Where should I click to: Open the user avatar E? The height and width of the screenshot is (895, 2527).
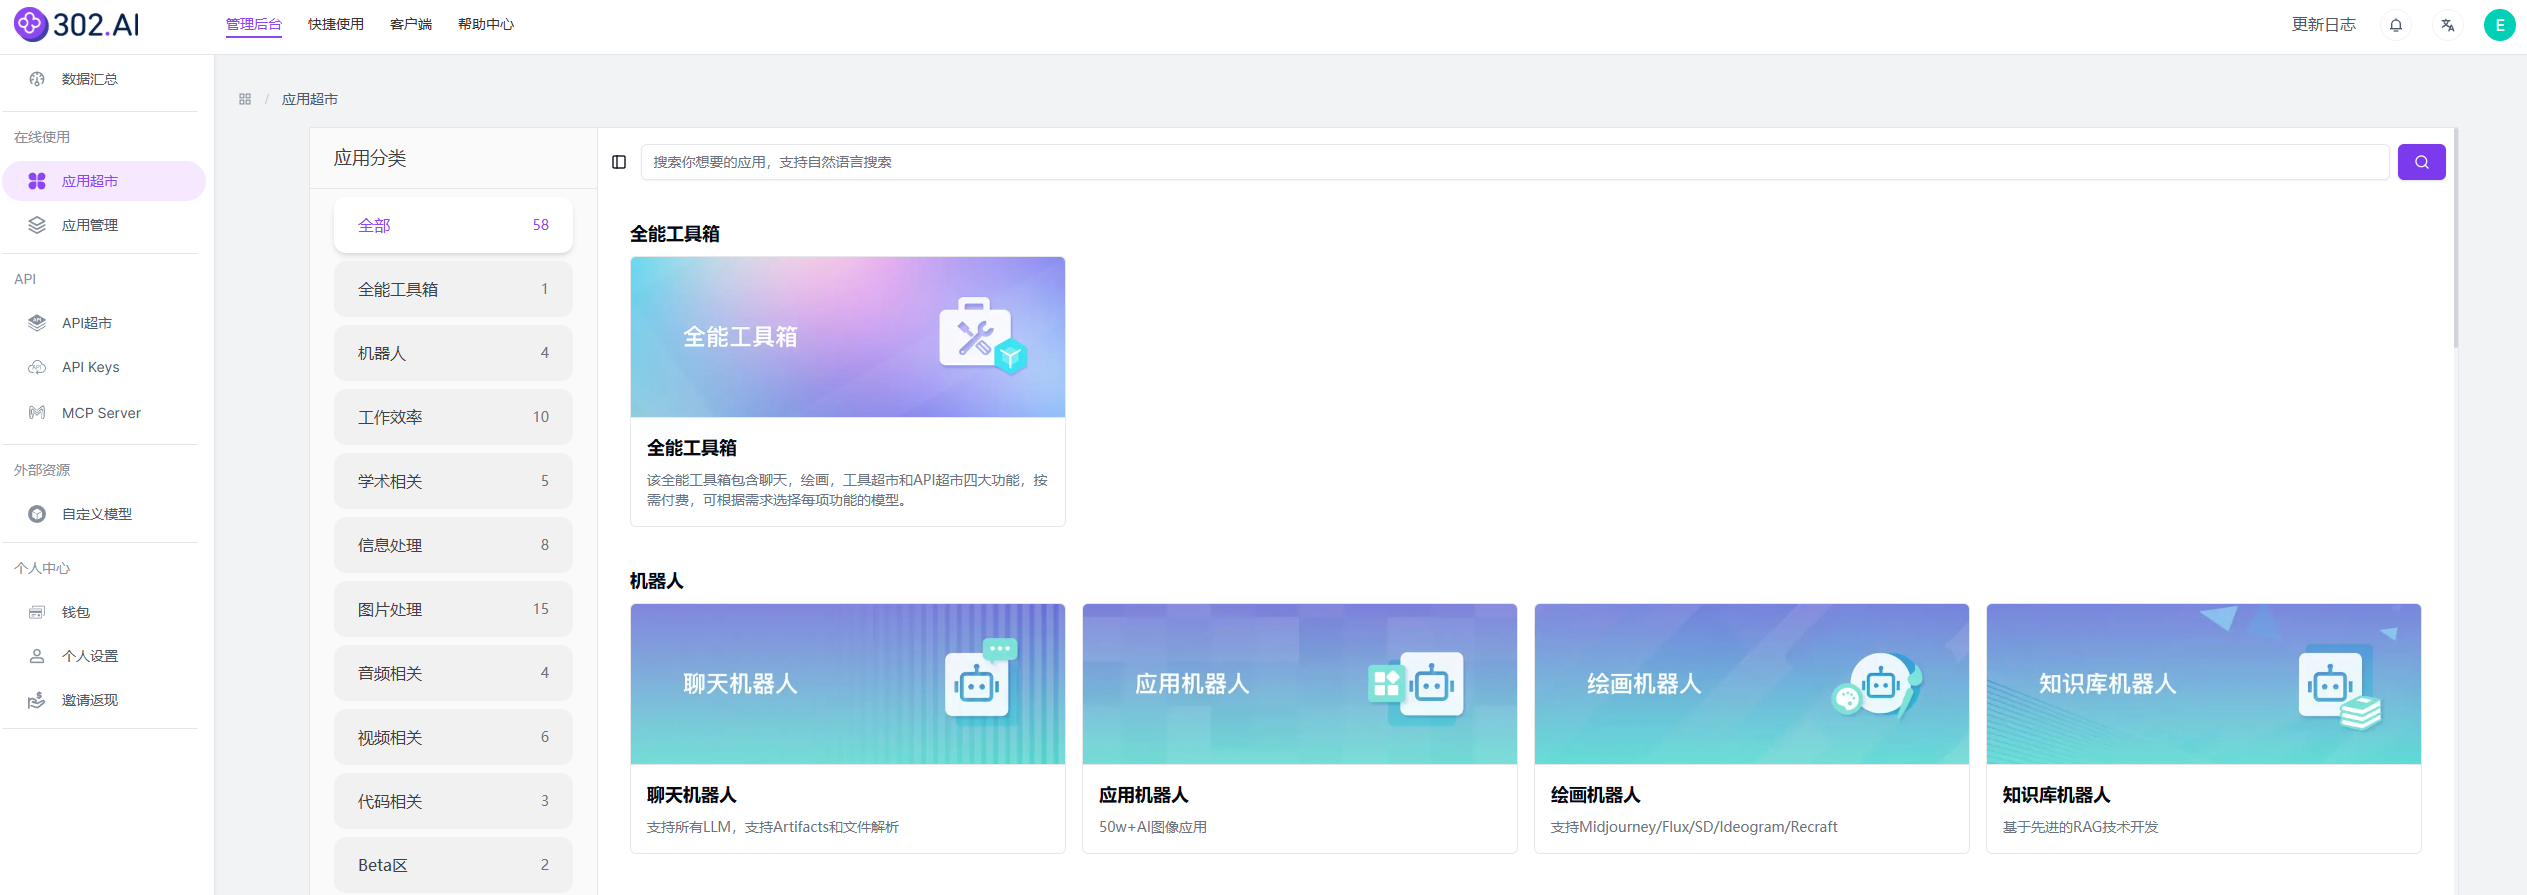coord(2500,25)
